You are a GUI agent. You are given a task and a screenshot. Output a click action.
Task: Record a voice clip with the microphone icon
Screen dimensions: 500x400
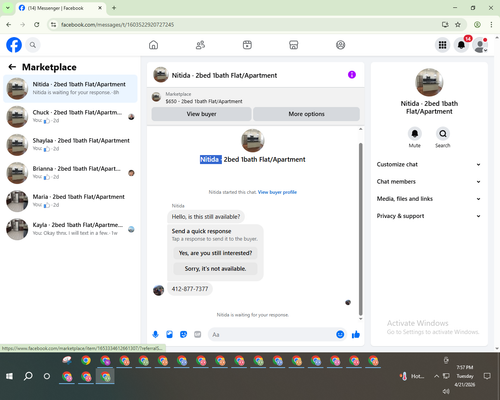point(155,334)
